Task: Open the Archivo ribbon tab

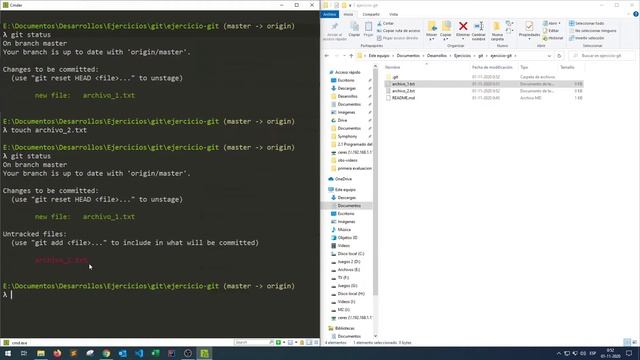Action: tap(329, 14)
